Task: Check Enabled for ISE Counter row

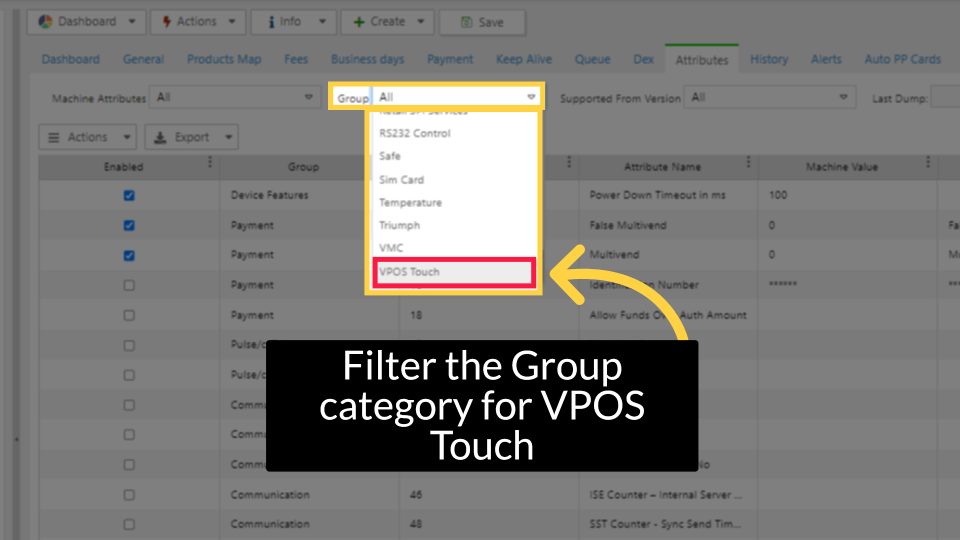Action: [x=129, y=495]
